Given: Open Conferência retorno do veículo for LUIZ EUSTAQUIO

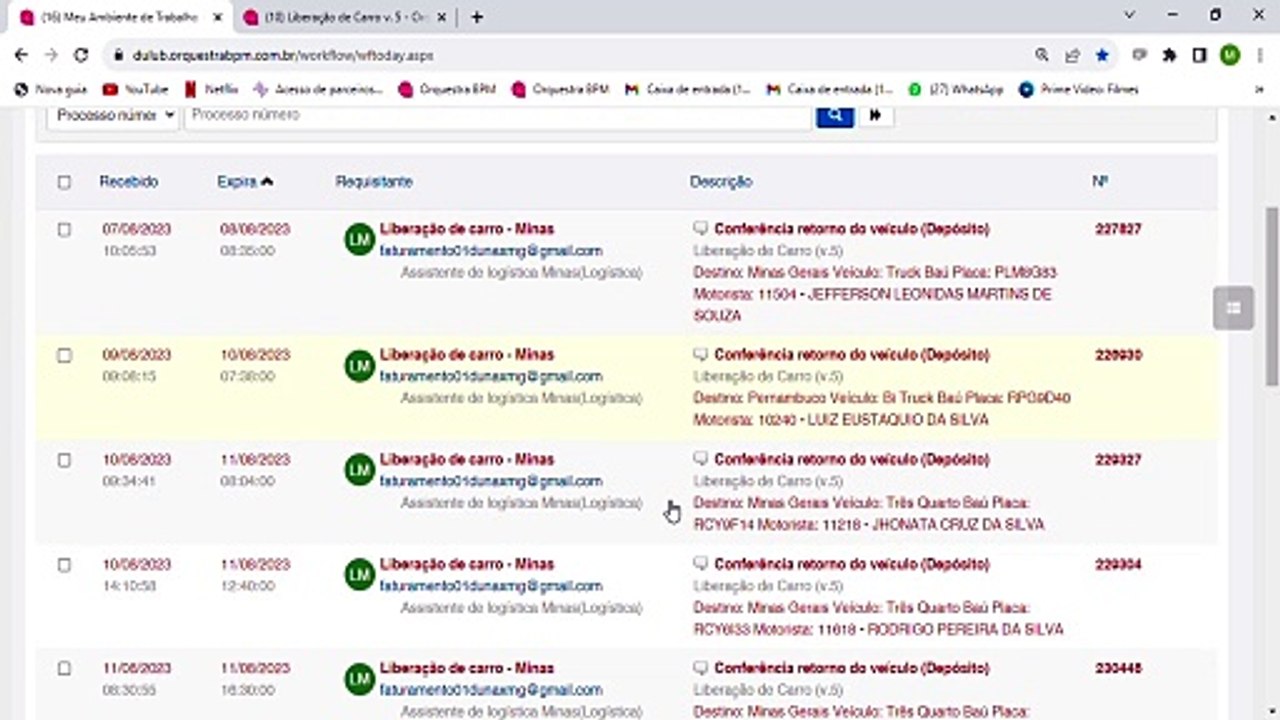Looking at the screenshot, I should (852, 355).
